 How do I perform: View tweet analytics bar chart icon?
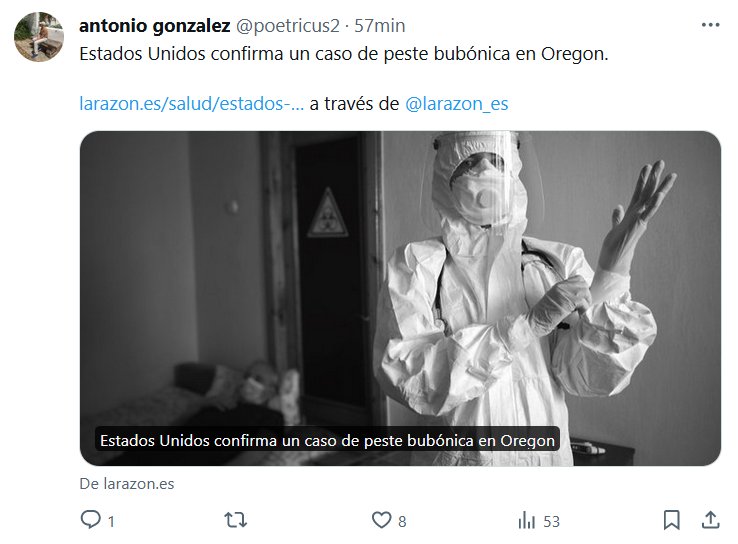[x=527, y=520]
